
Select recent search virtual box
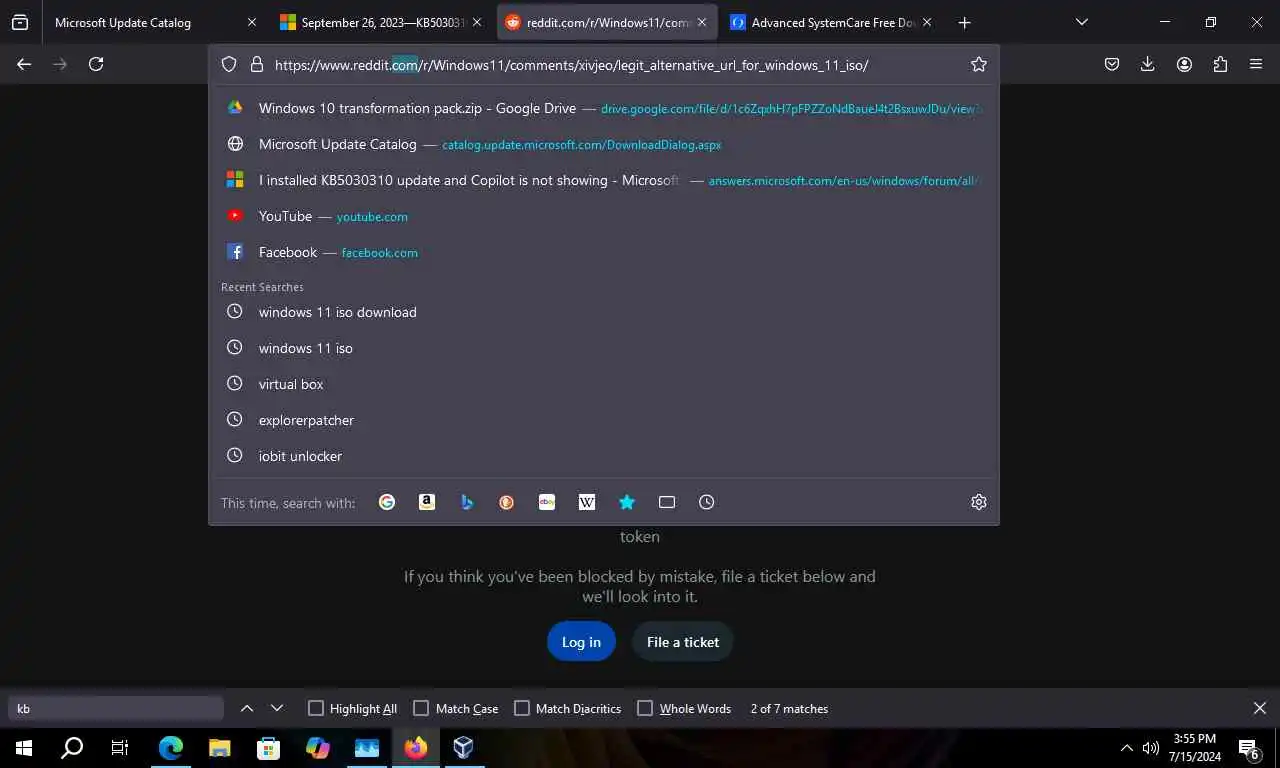604,384
